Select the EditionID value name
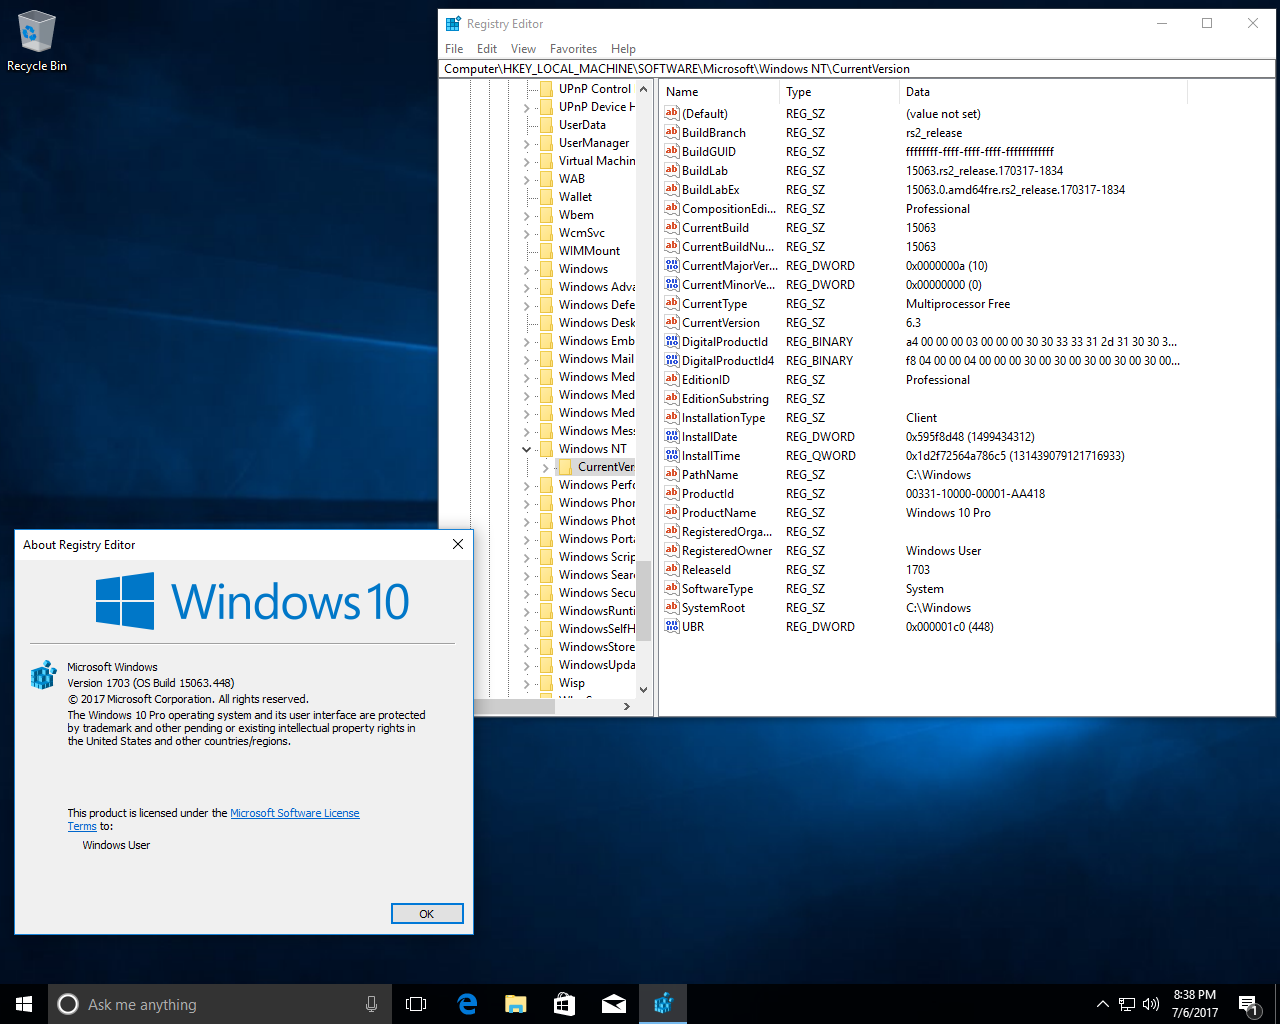Viewport: 1280px width, 1024px height. coord(706,380)
